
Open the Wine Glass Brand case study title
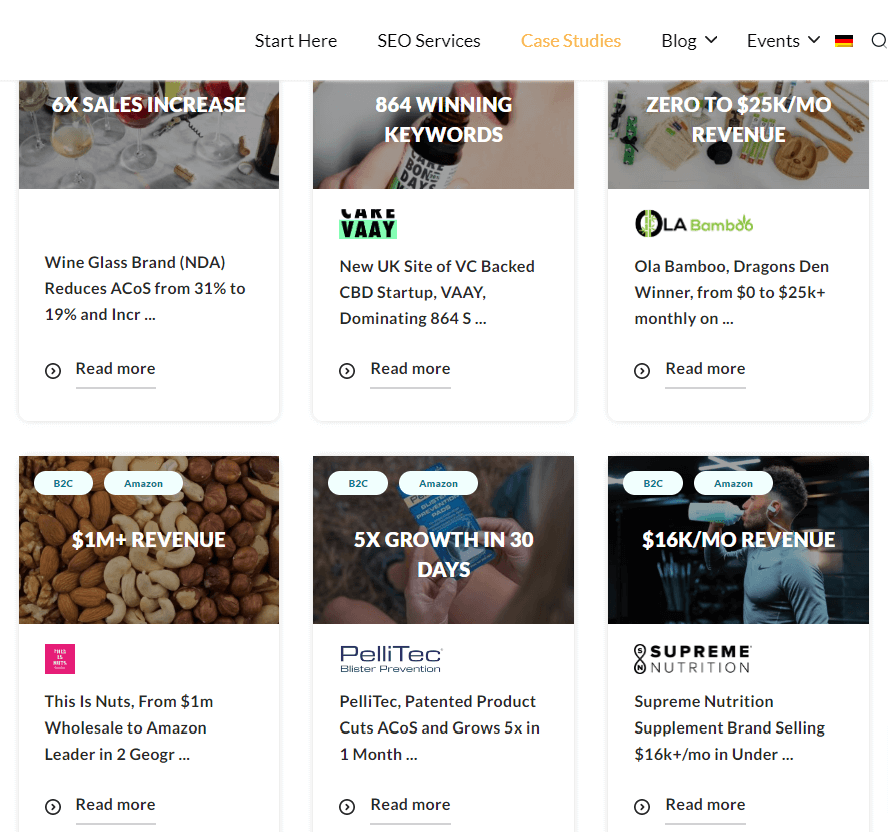(x=145, y=288)
